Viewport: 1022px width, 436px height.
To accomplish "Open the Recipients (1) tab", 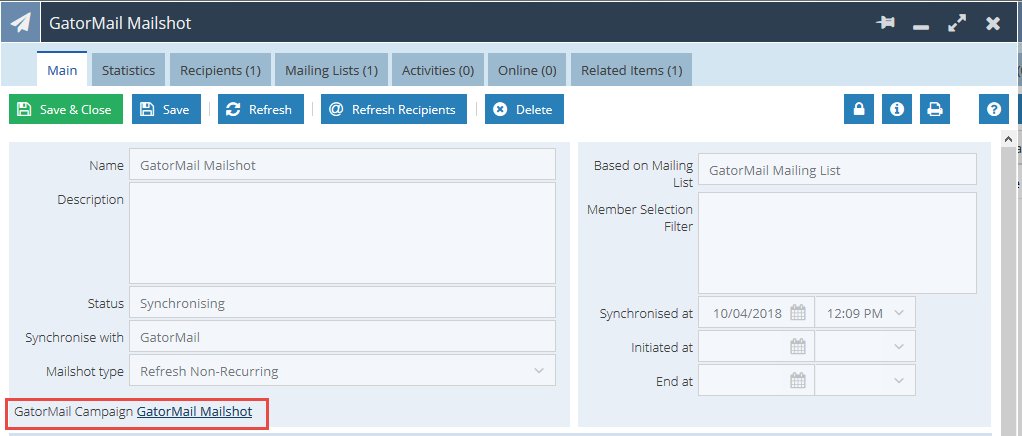I will pyautogui.click(x=220, y=70).
